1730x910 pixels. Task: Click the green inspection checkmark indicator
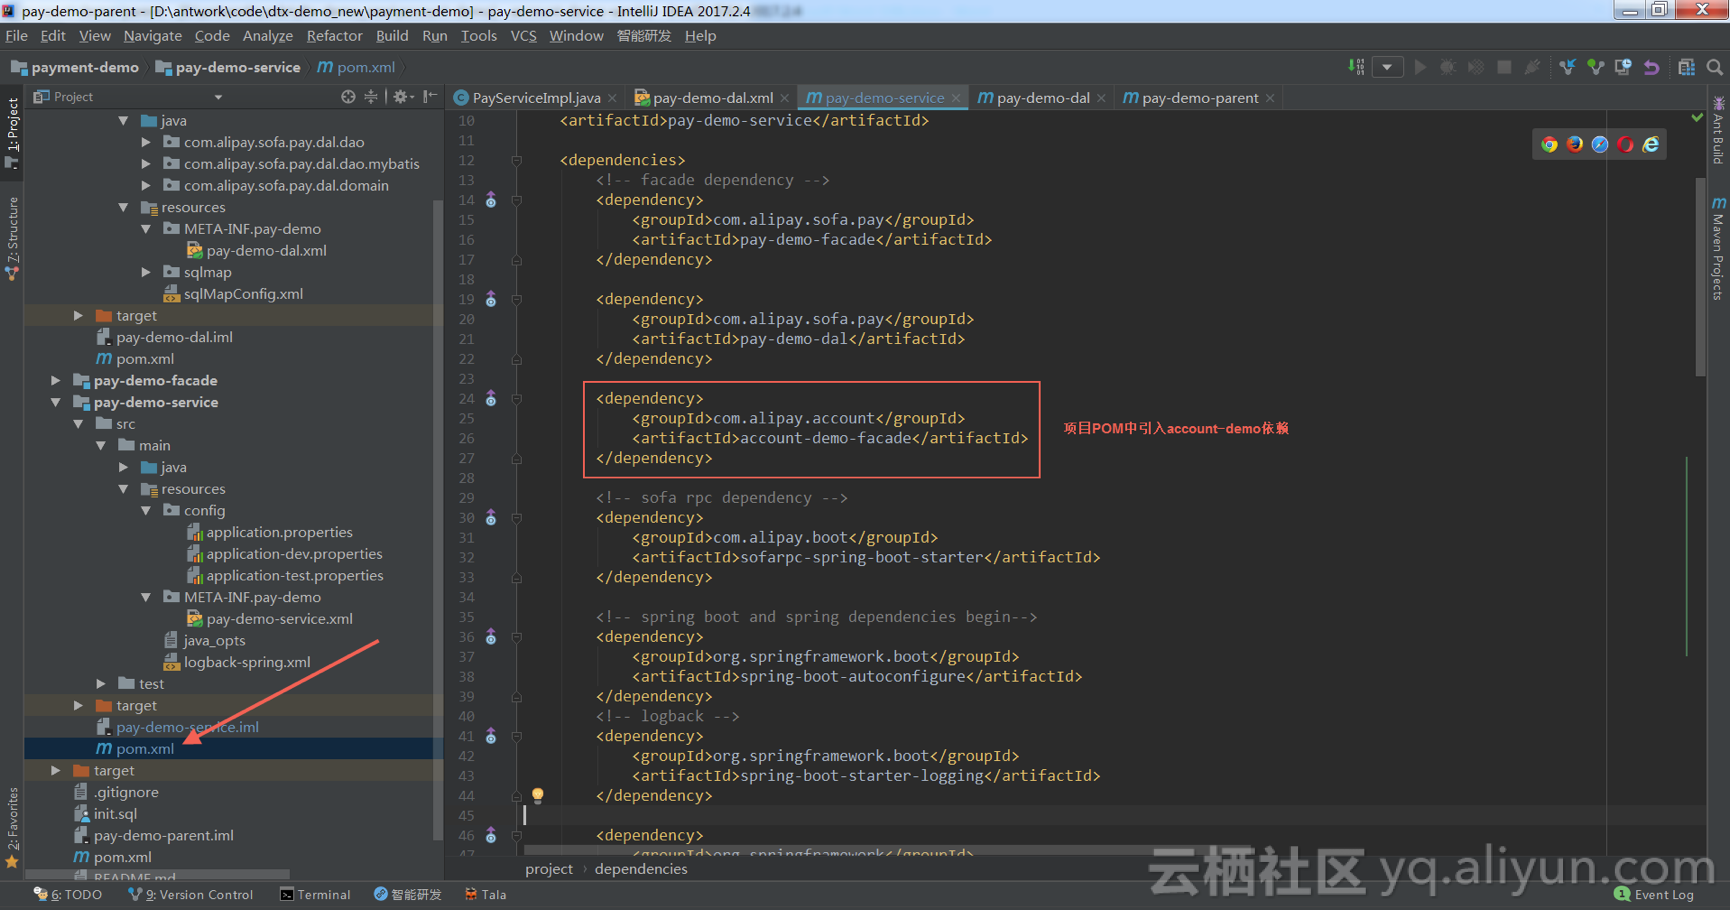(1698, 118)
